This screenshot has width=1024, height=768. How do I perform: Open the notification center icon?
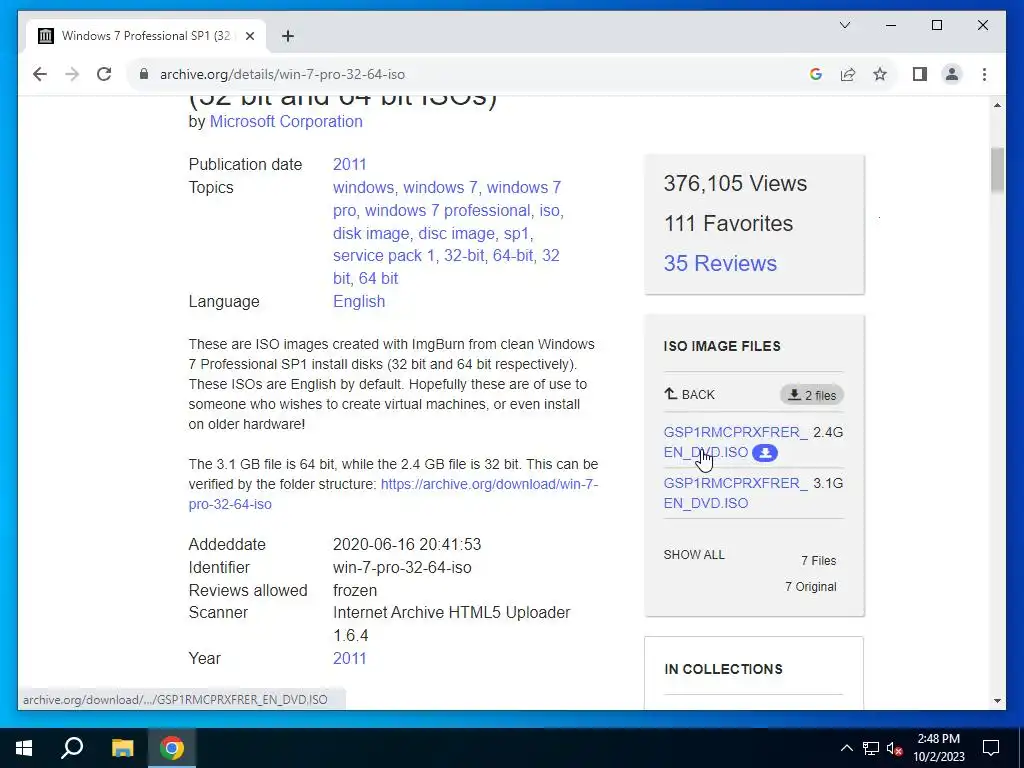(x=991, y=748)
